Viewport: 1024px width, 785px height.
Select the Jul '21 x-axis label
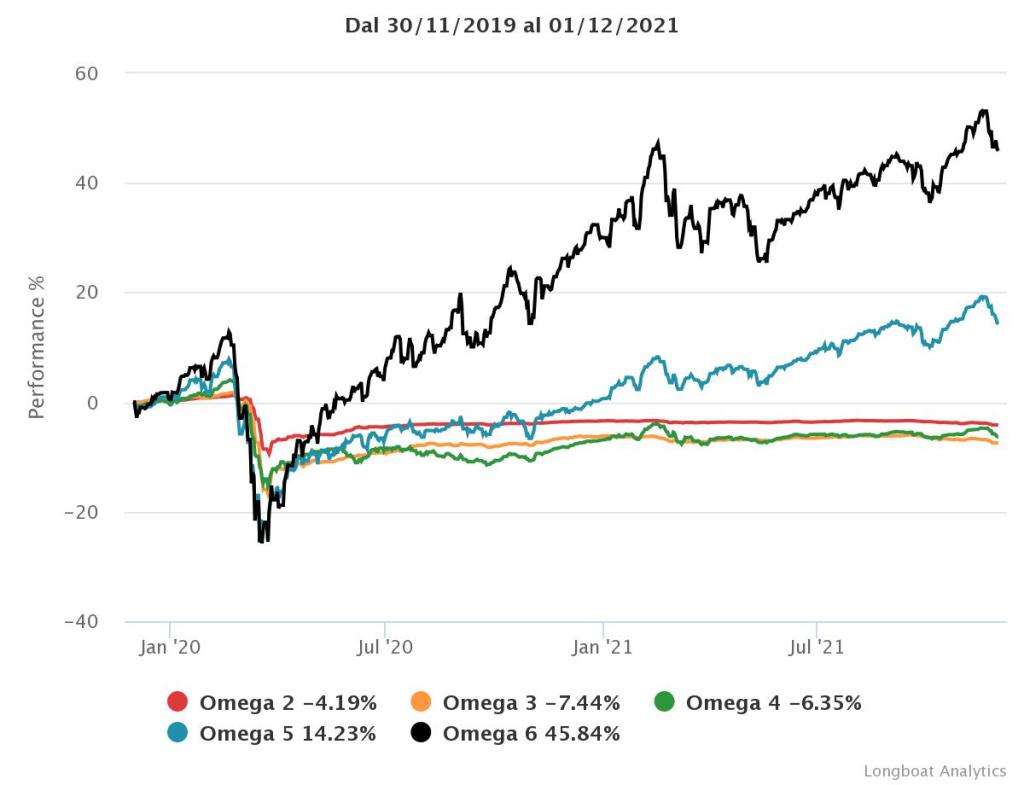(x=818, y=647)
